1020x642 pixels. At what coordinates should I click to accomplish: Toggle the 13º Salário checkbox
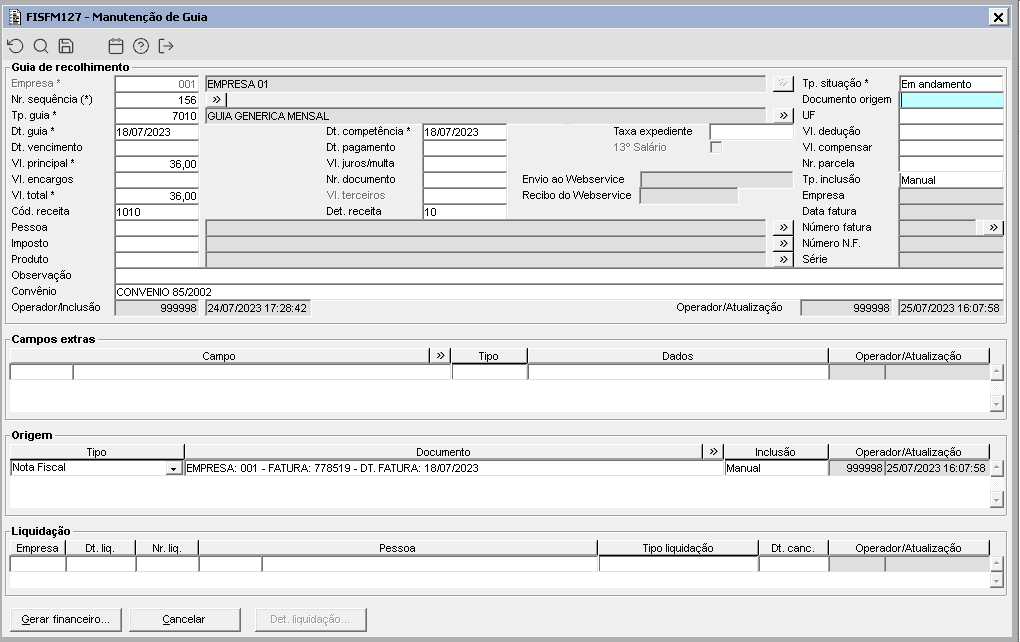click(x=716, y=148)
